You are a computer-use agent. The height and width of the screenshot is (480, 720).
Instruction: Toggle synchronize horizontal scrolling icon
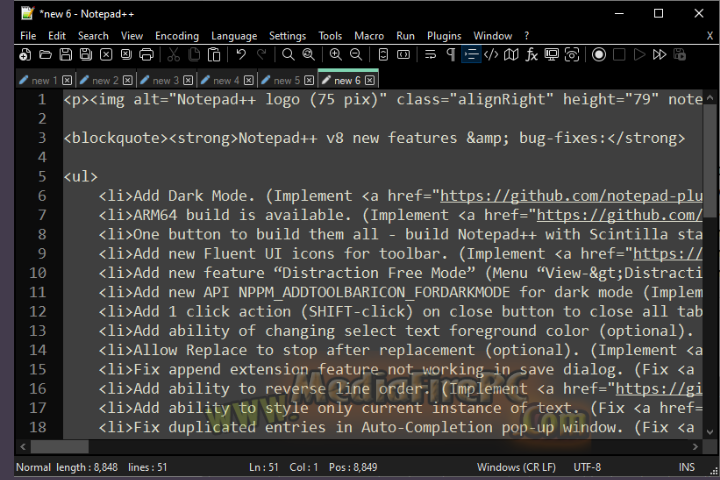tap(403, 55)
